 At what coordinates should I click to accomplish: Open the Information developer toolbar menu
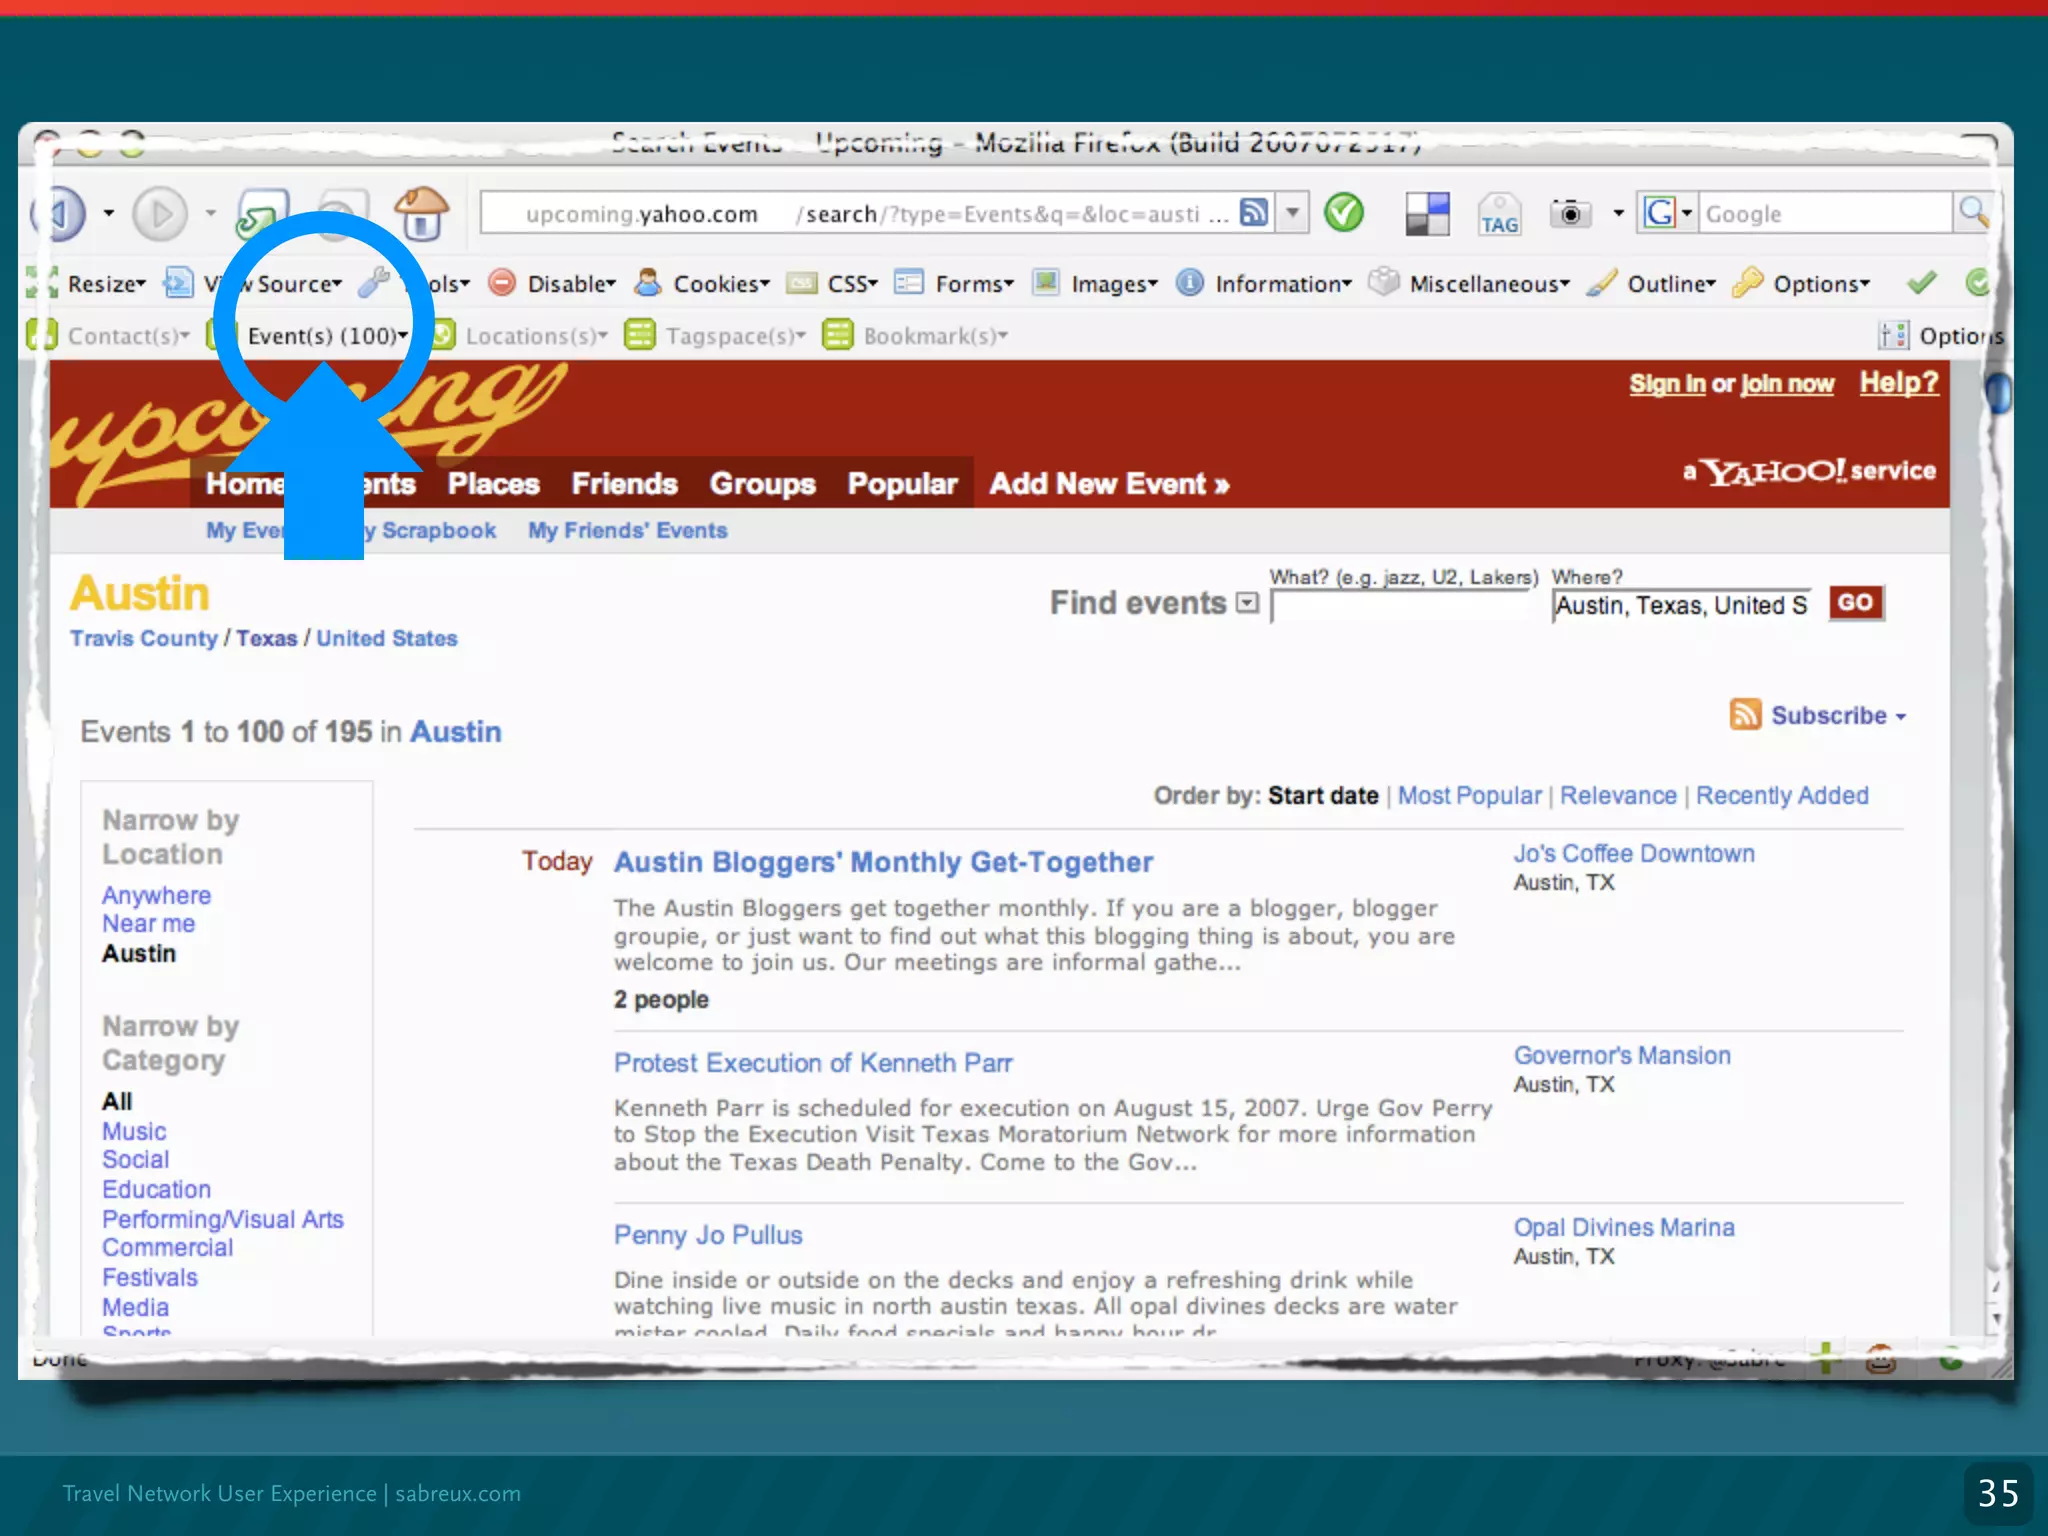pos(1264,284)
